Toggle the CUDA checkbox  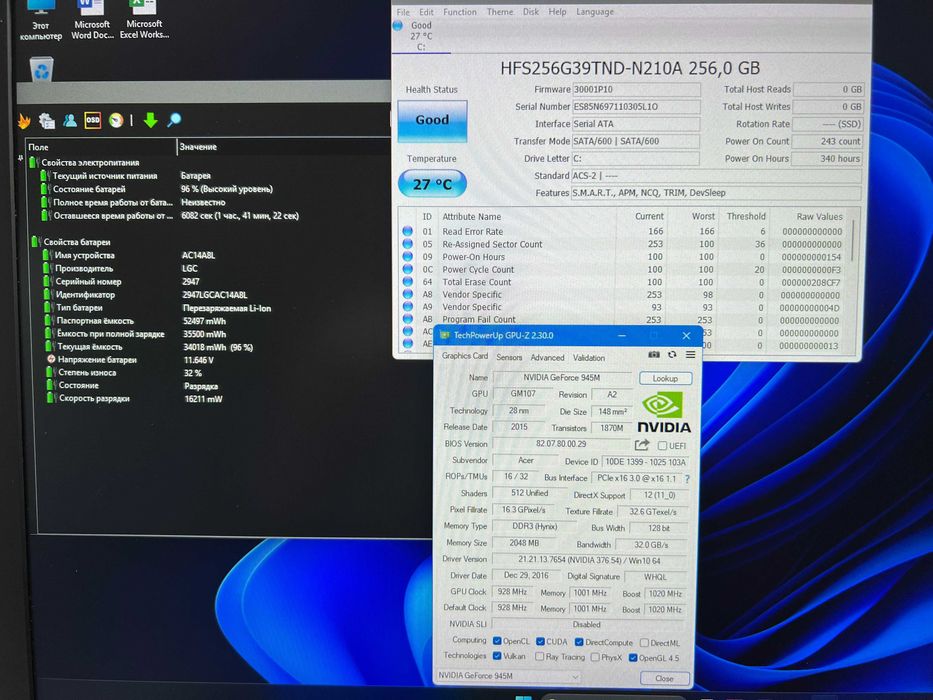point(540,642)
